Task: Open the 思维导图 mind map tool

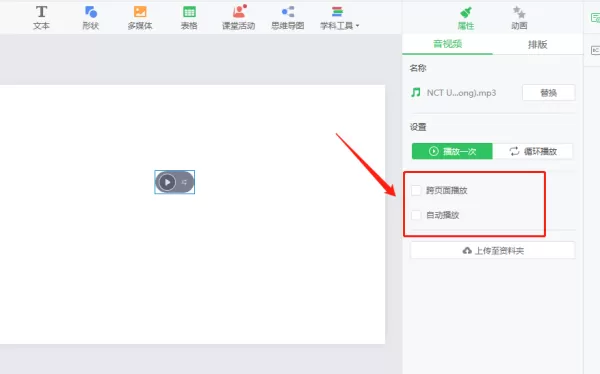Action: point(288,18)
